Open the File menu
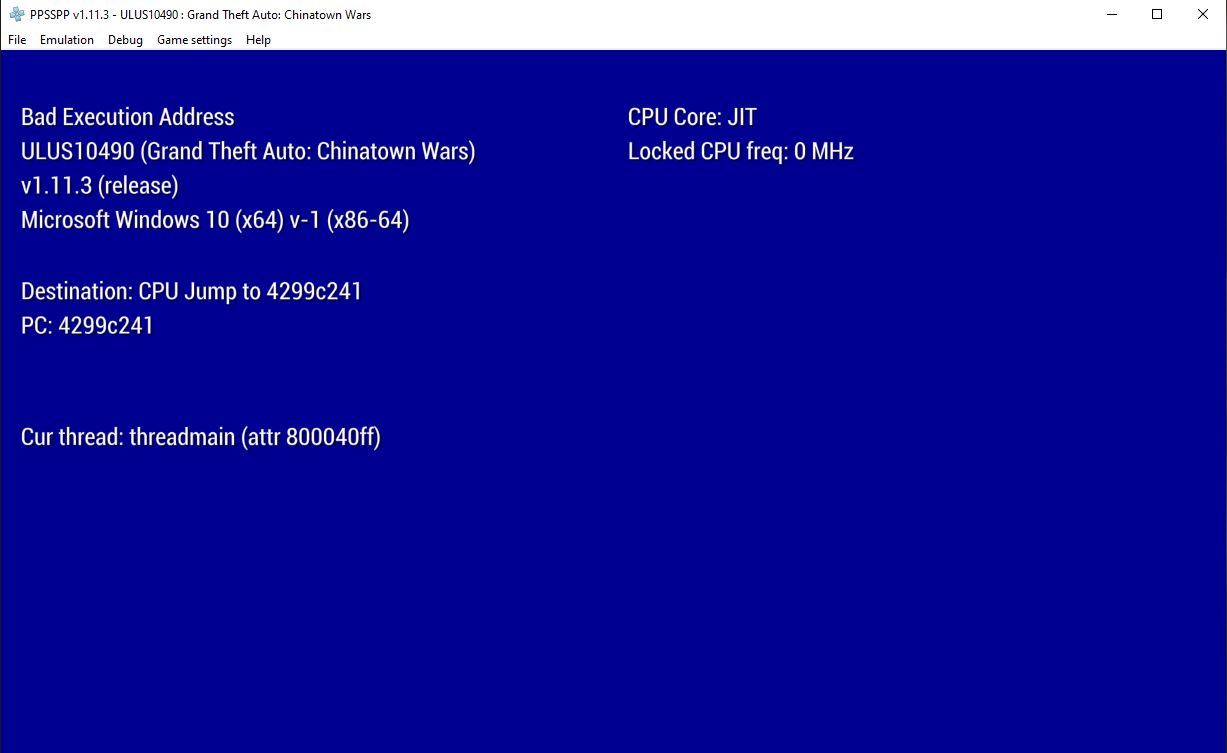Screen dimensions: 1227x753 (x=17, y=40)
